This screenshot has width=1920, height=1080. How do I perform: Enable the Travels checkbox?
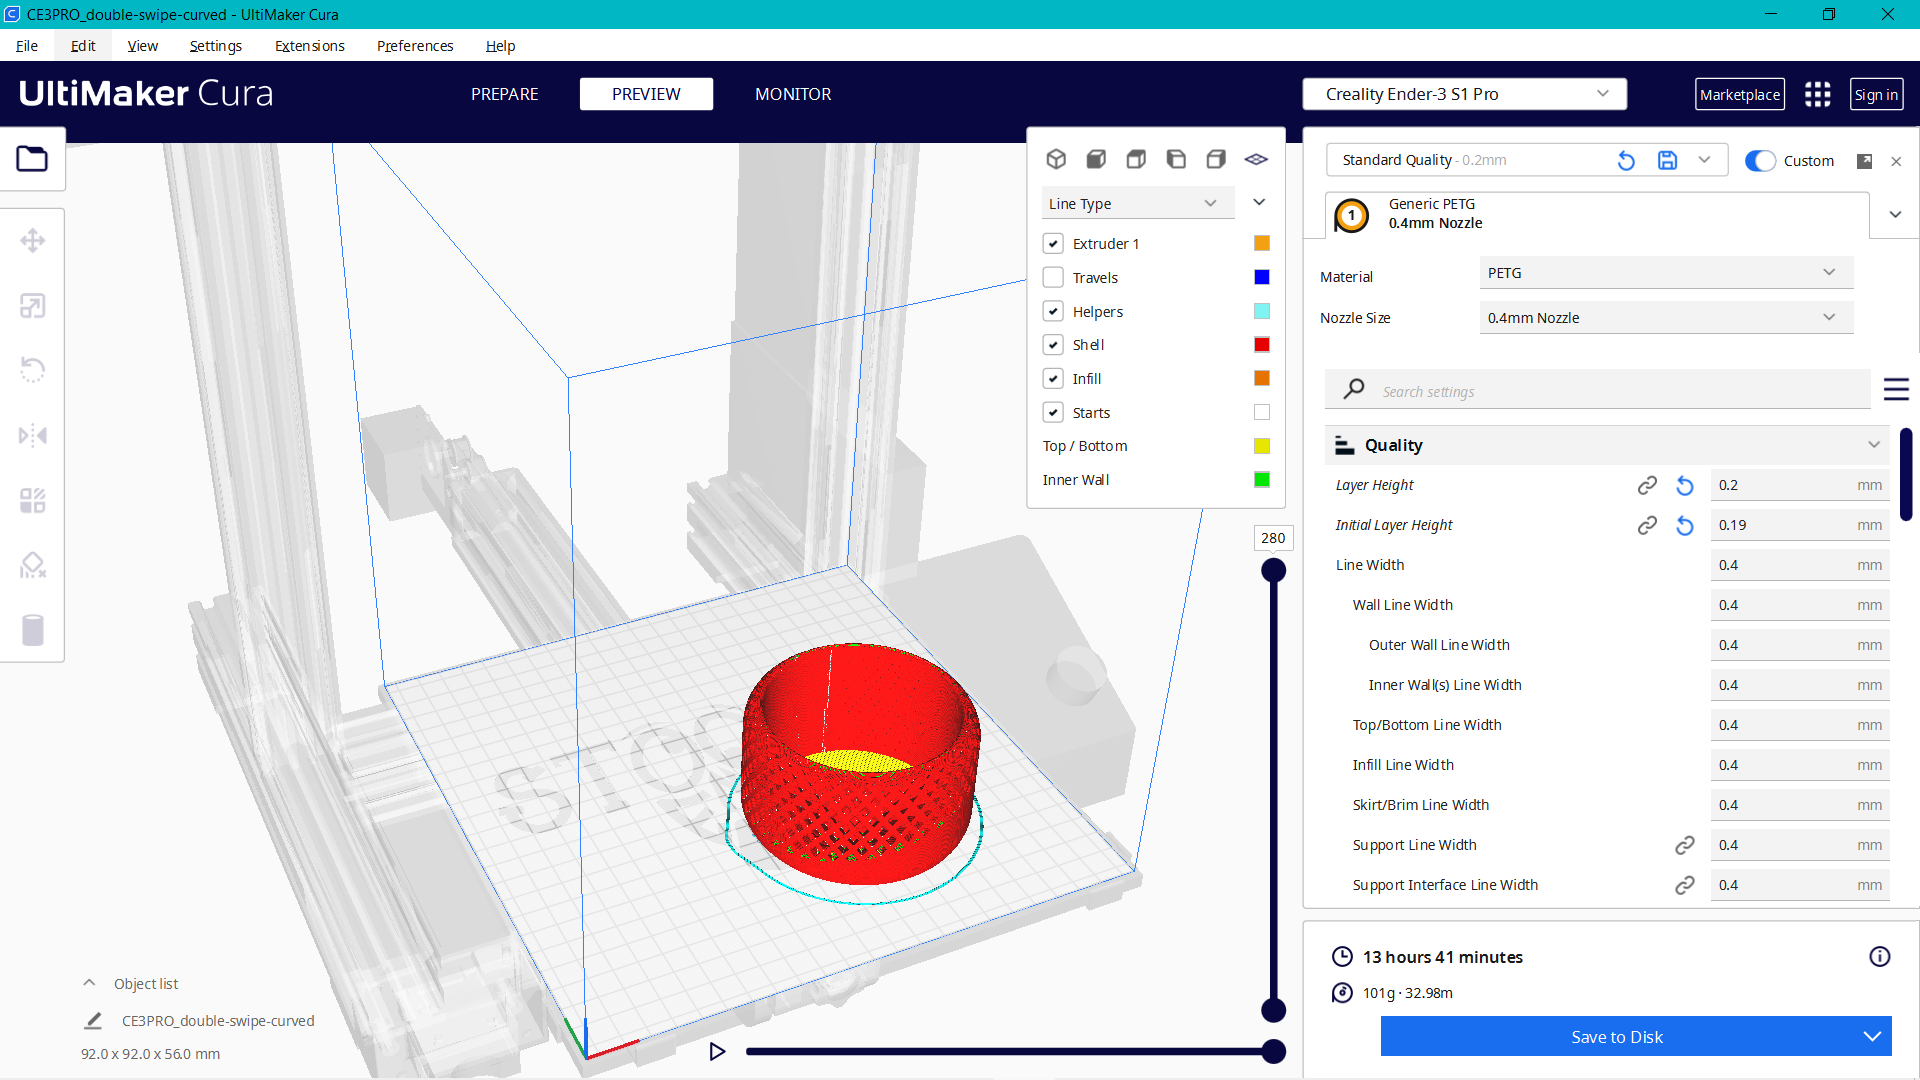[1053, 278]
